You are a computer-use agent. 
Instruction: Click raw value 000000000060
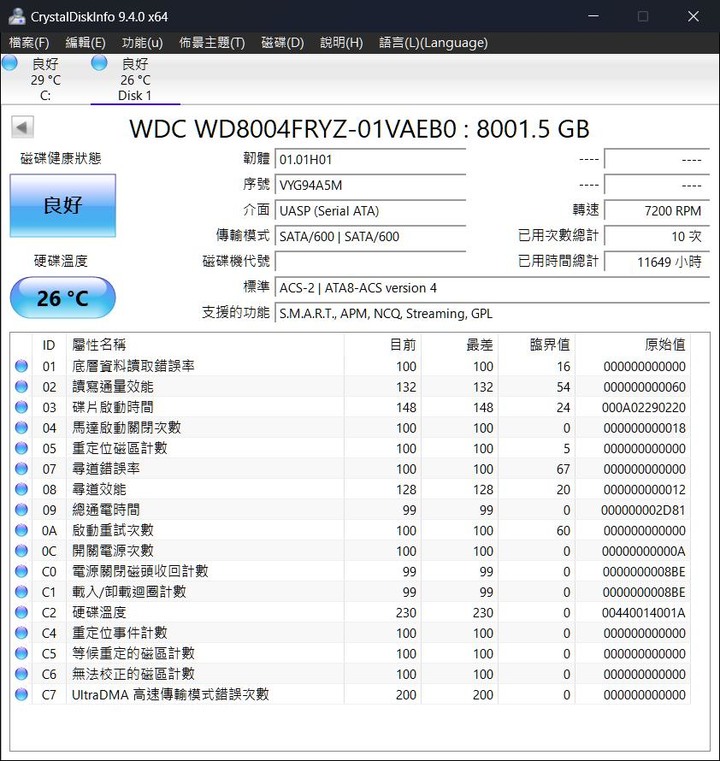coord(644,387)
